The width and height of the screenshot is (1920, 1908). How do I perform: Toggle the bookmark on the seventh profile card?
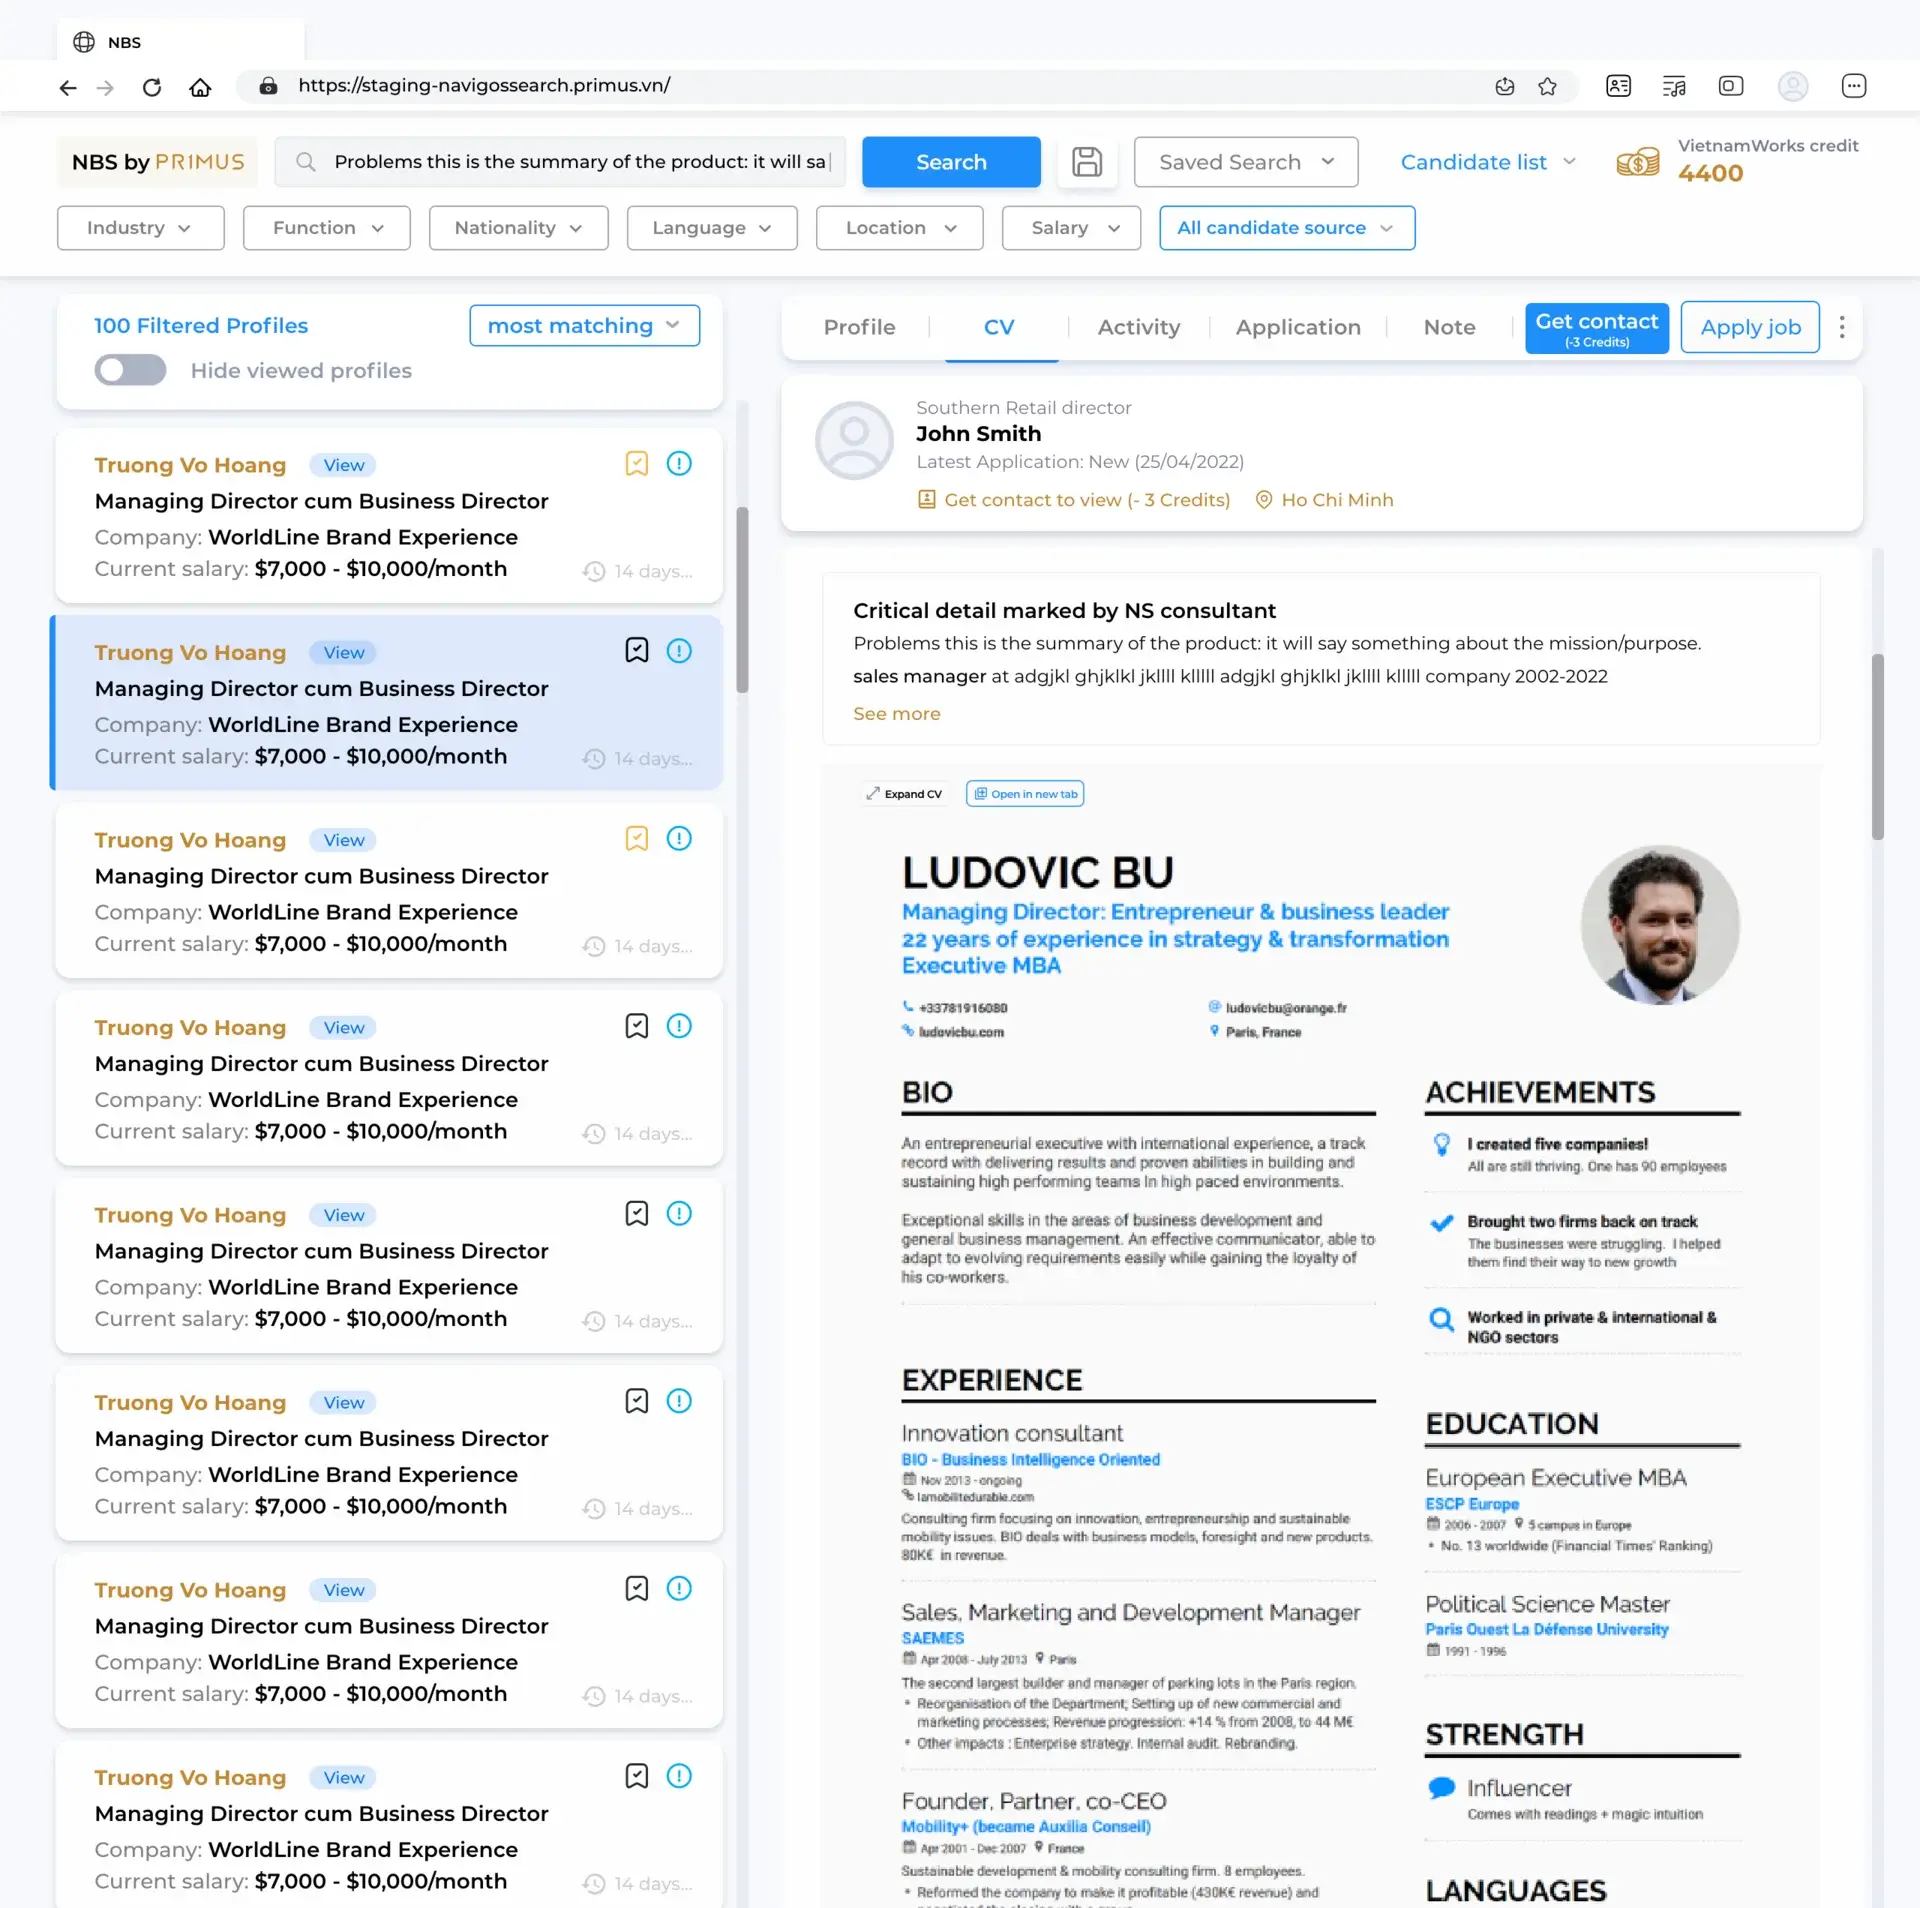(637, 1589)
